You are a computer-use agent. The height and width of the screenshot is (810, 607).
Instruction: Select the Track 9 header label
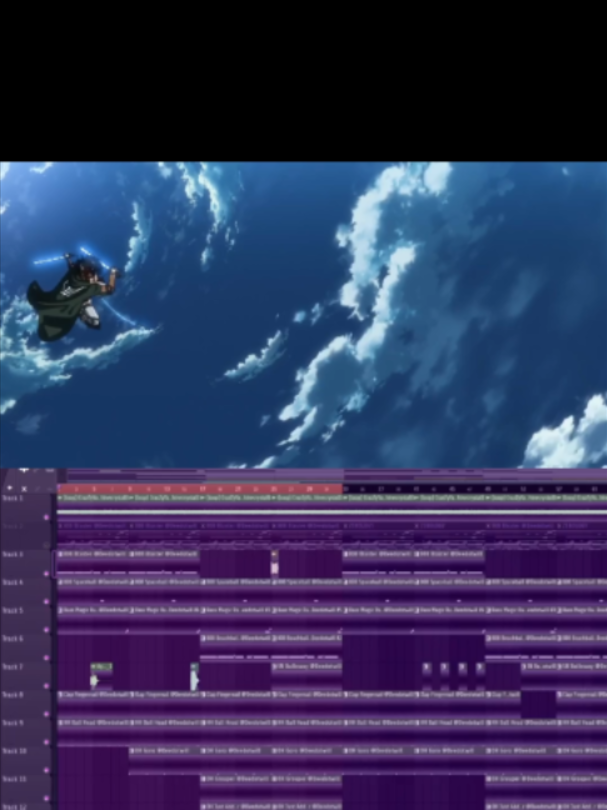[13, 723]
